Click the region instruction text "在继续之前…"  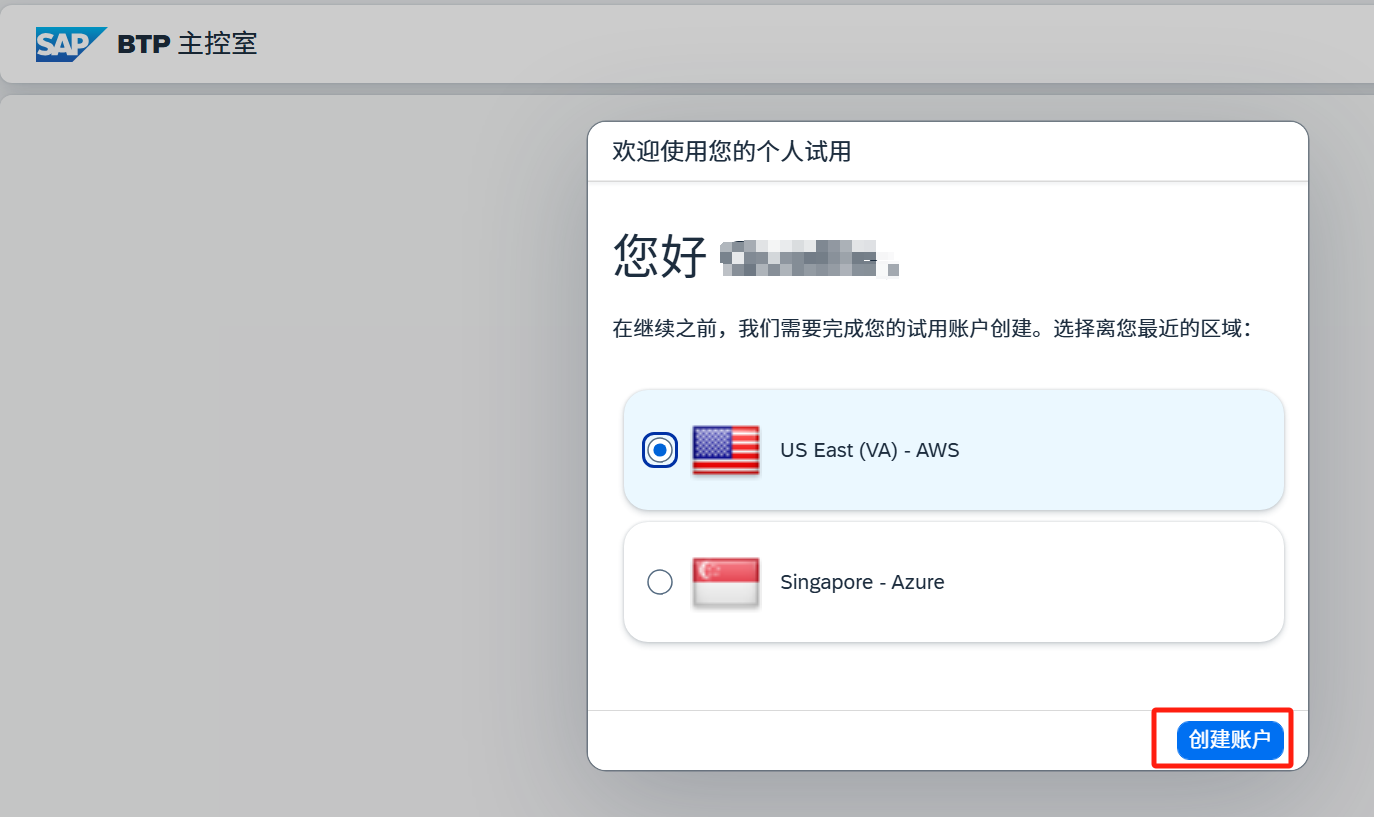[932, 328]
